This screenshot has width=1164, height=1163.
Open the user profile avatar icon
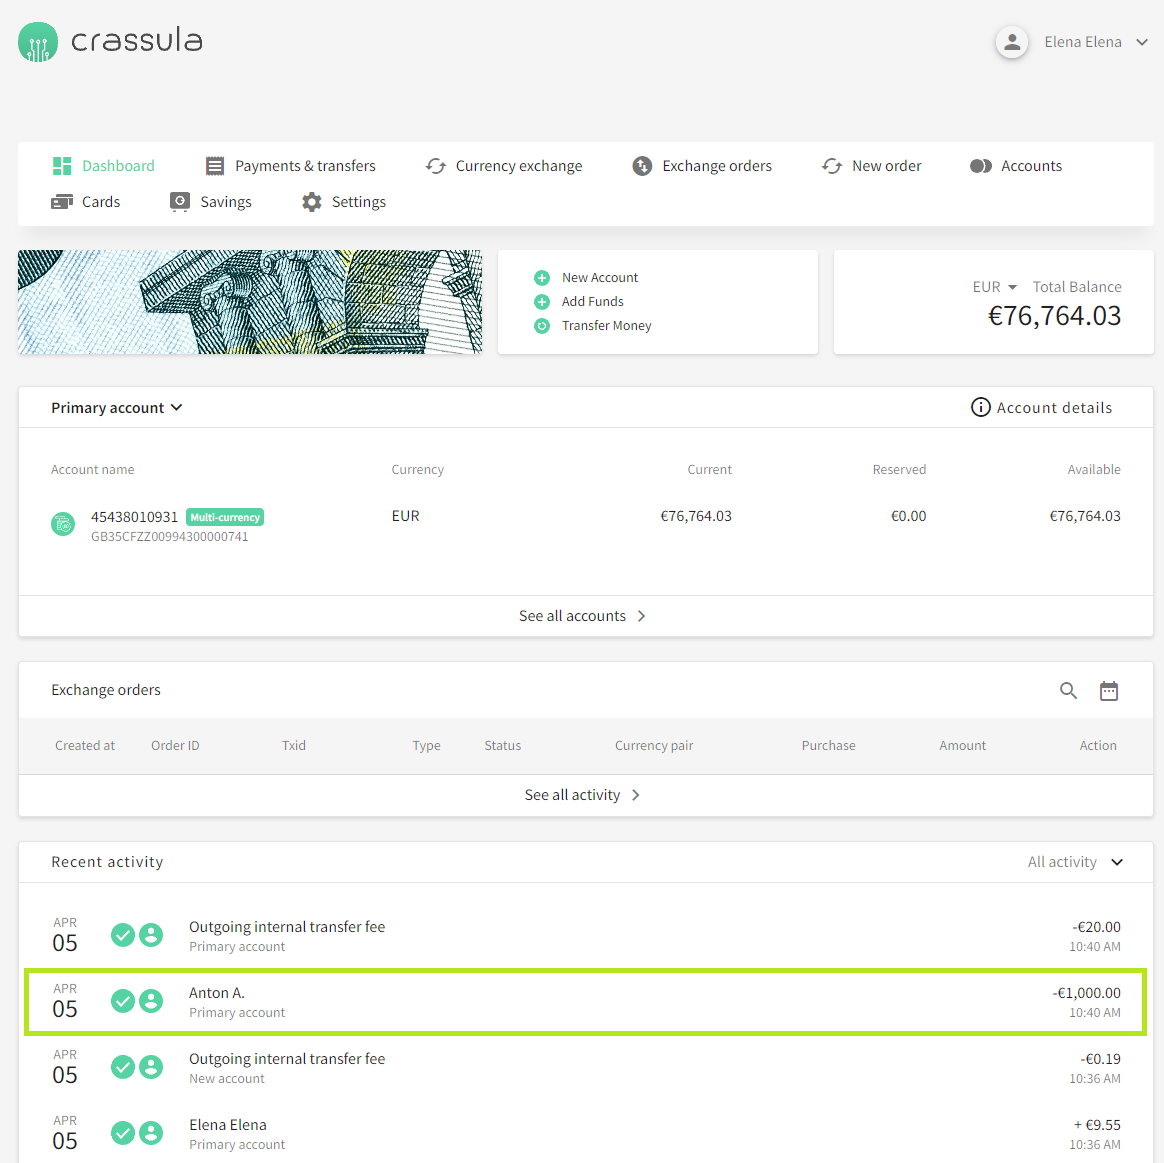pyautogui.click(x=1012, y=42)
